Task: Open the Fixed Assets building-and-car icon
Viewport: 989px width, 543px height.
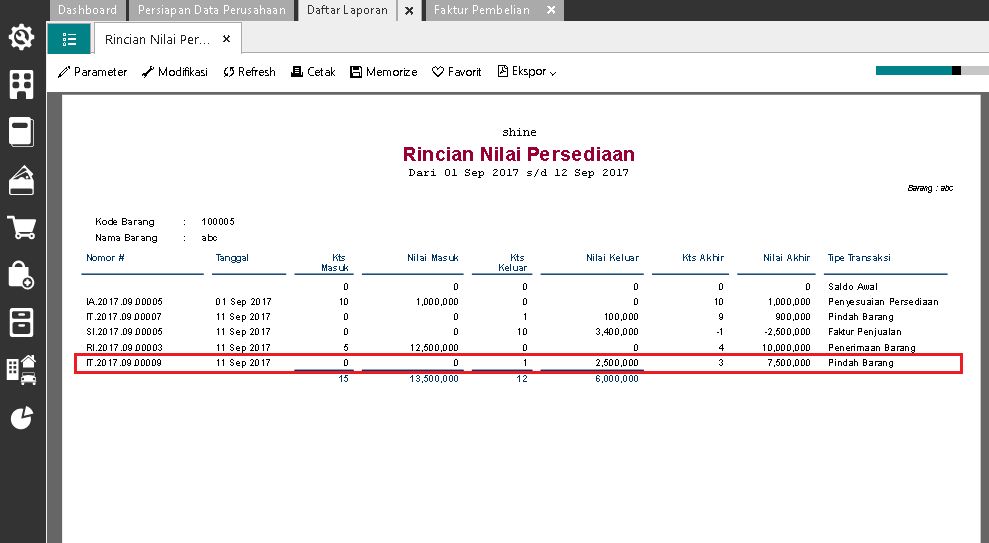Action: point(21,369)
